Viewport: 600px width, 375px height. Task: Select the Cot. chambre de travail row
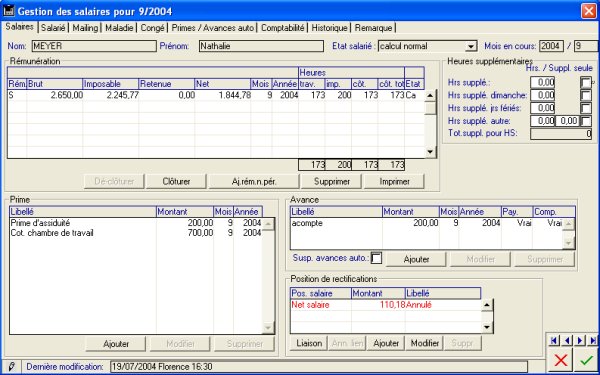[x=136, y=233]
